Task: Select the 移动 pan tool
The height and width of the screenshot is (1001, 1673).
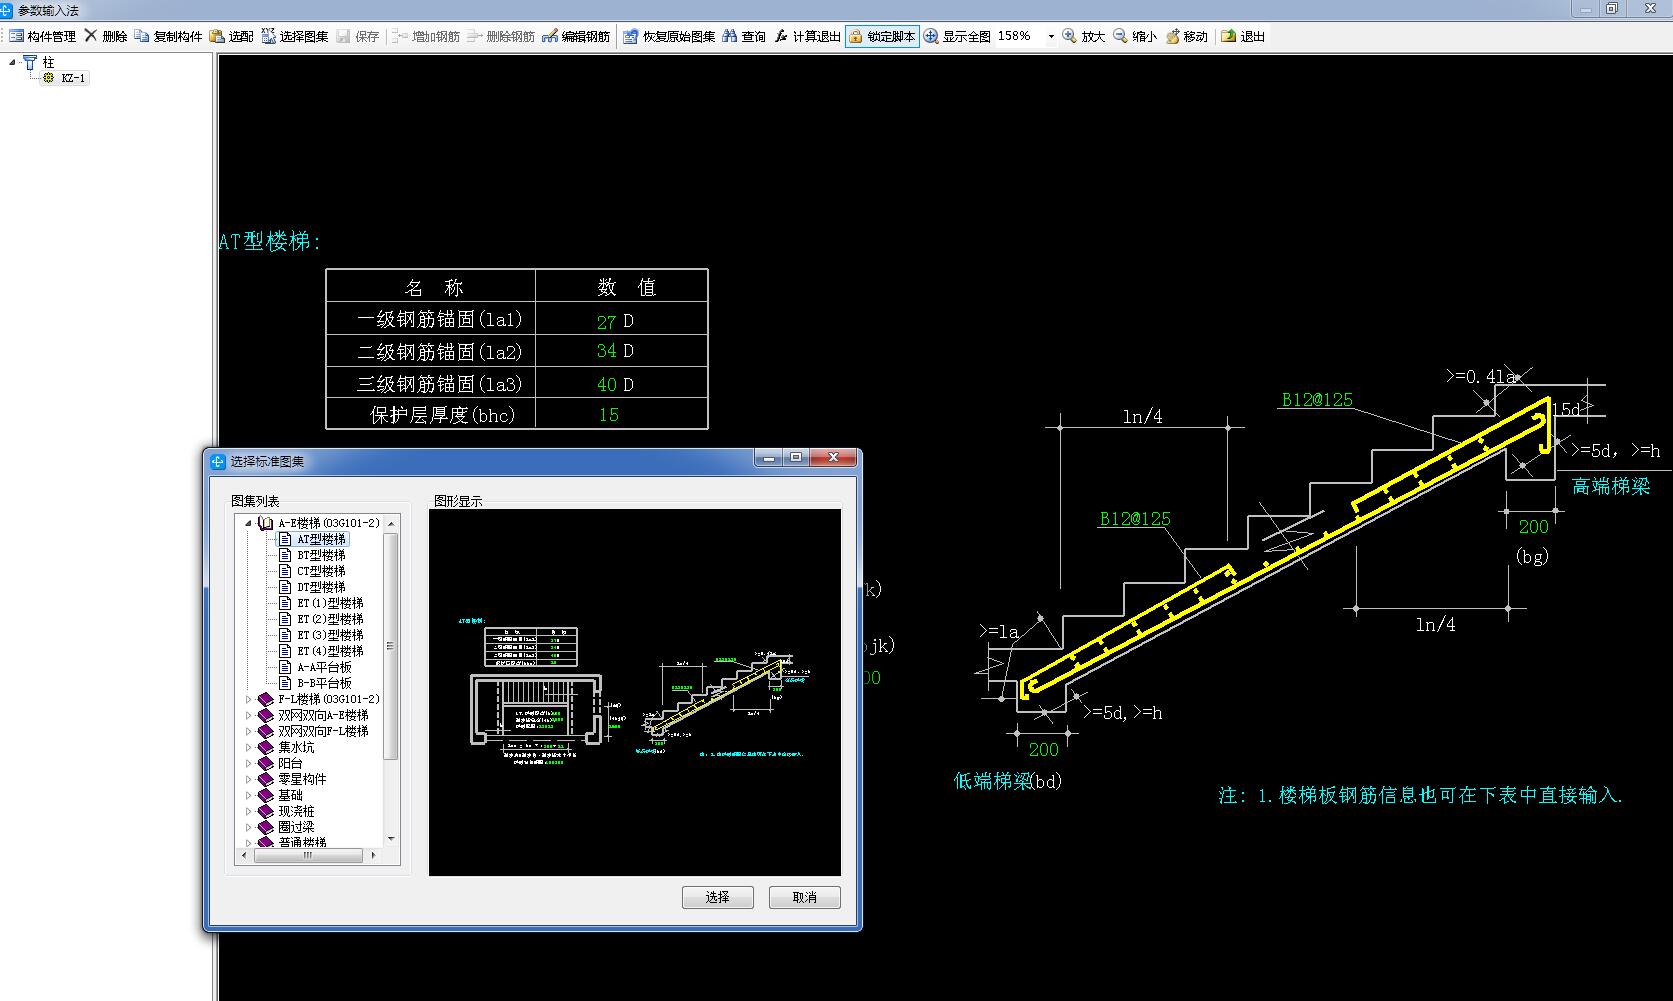Action: pos(1187,36)
